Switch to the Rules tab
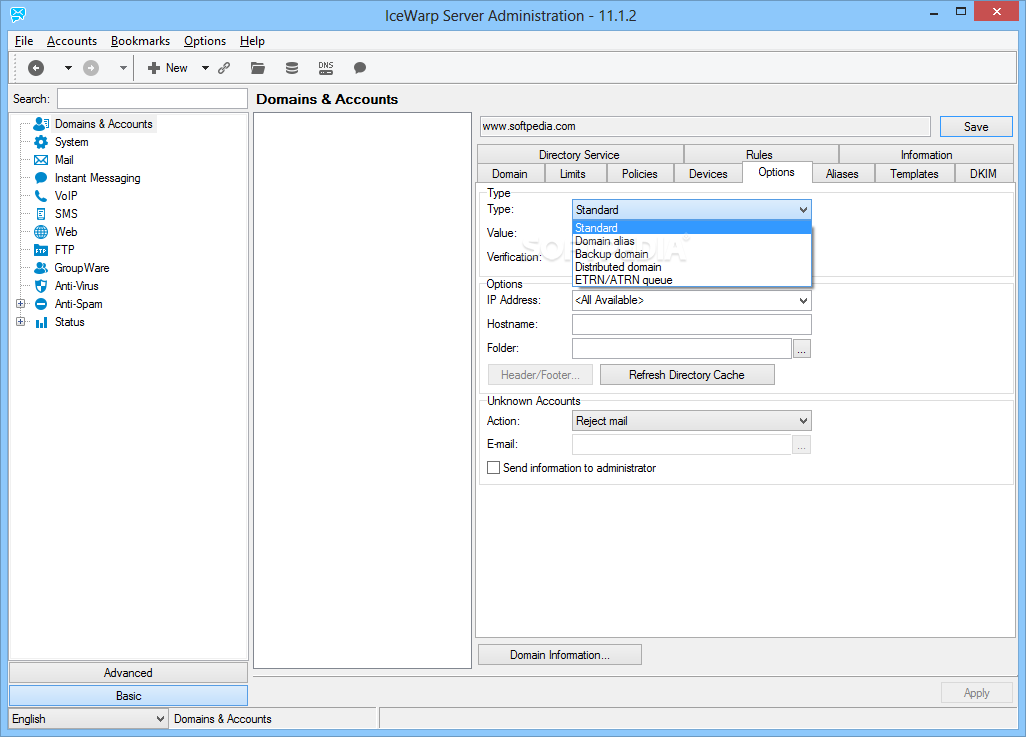This screenshot has width=1026, height=737. 759,154
